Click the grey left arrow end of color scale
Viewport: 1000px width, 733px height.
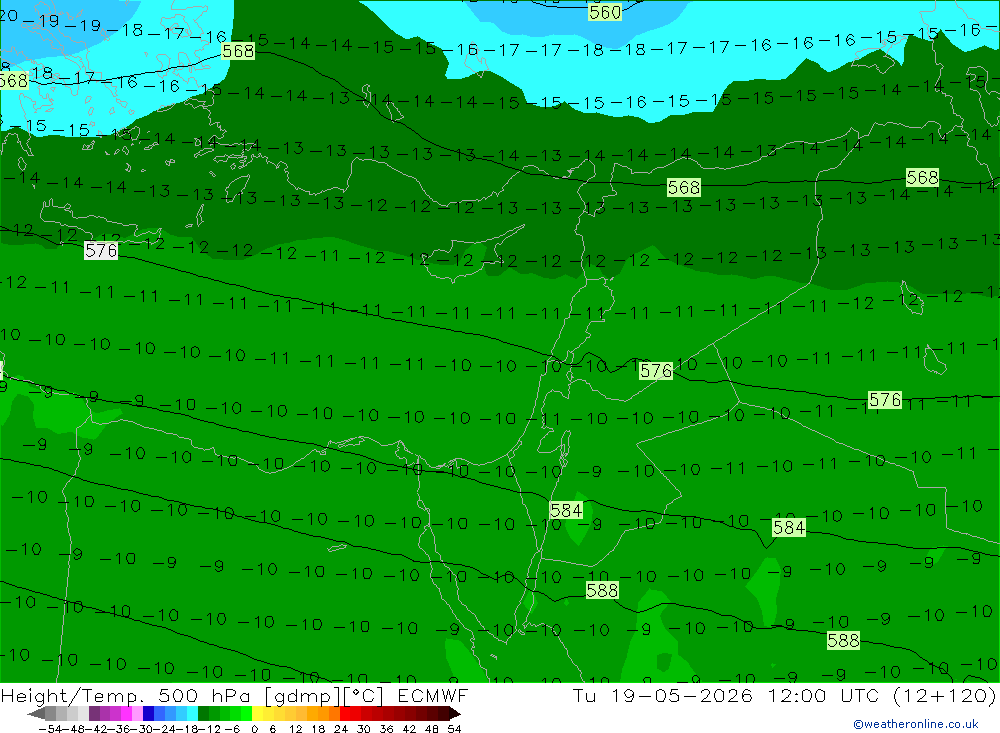coord(36,714)
